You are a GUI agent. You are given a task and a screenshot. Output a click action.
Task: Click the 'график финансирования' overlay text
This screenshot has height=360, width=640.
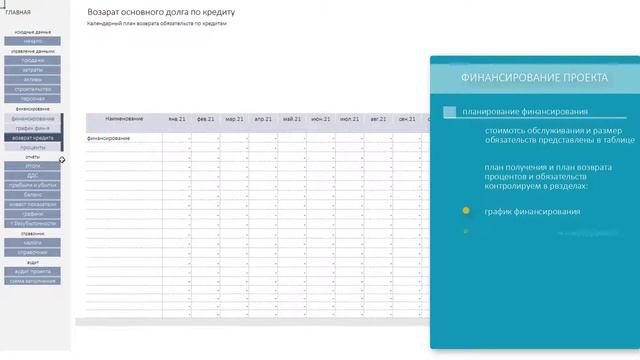click(532, 211)
